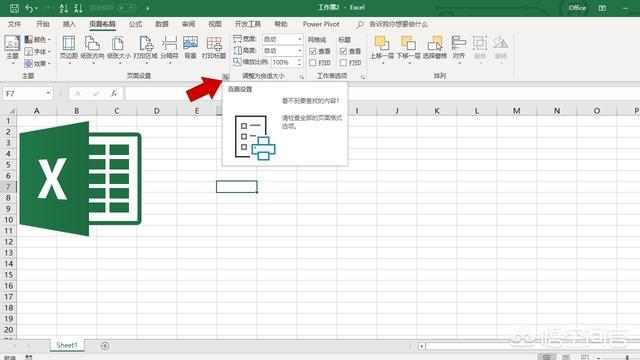Sort descending Z to A quick icon
Image resolution: width=640 pixels, height=360 pixels.
point(78,8)
